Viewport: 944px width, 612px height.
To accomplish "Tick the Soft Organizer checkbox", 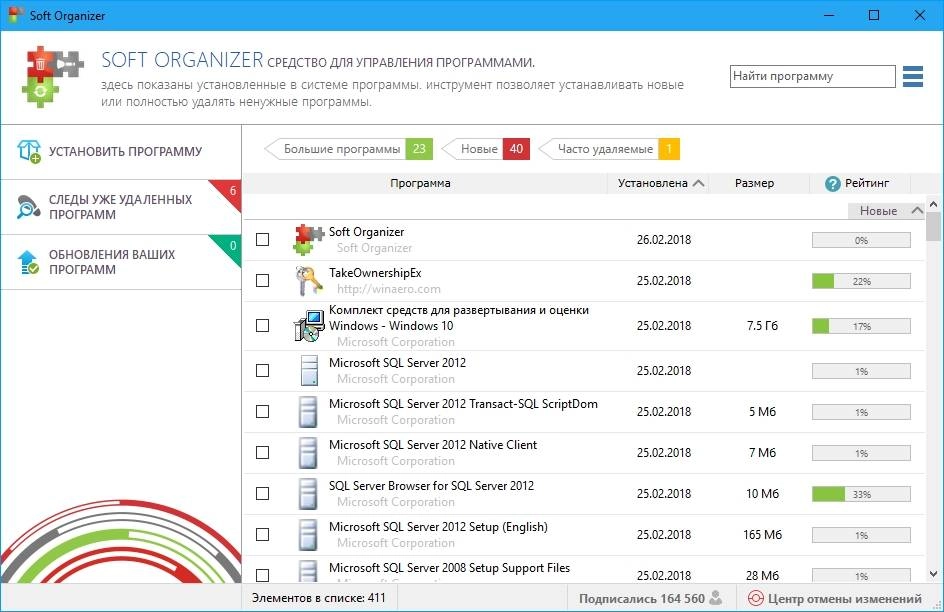I will [262, 240].
